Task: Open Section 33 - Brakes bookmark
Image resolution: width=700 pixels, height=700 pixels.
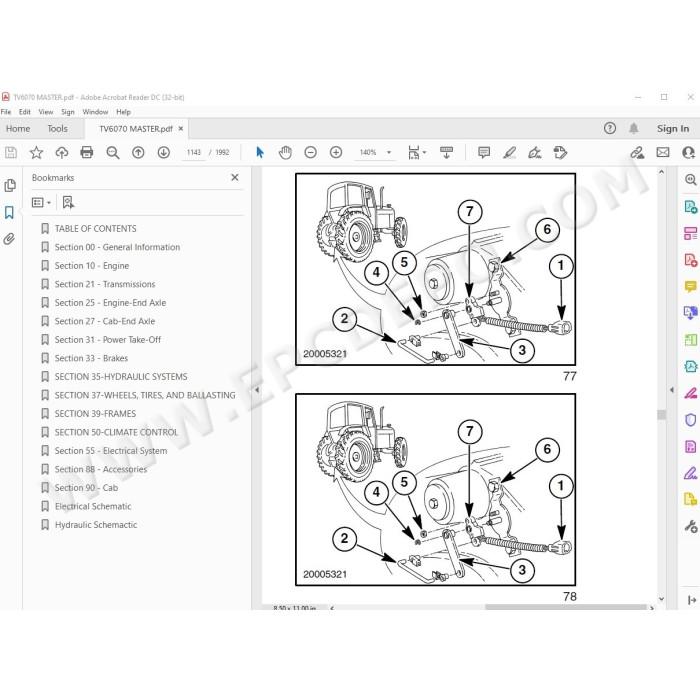Action: click(x=91, y=358)
